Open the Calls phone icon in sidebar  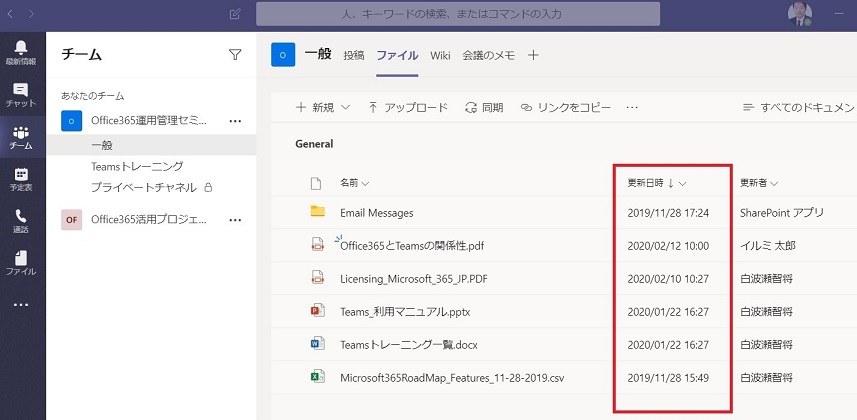coord(21,221)
